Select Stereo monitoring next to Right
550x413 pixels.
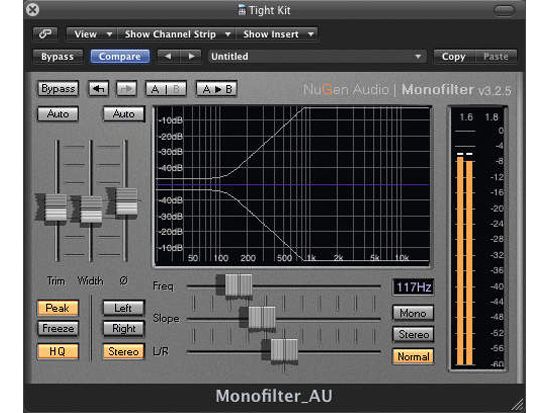pyautogui.click(x=123, y=351)
